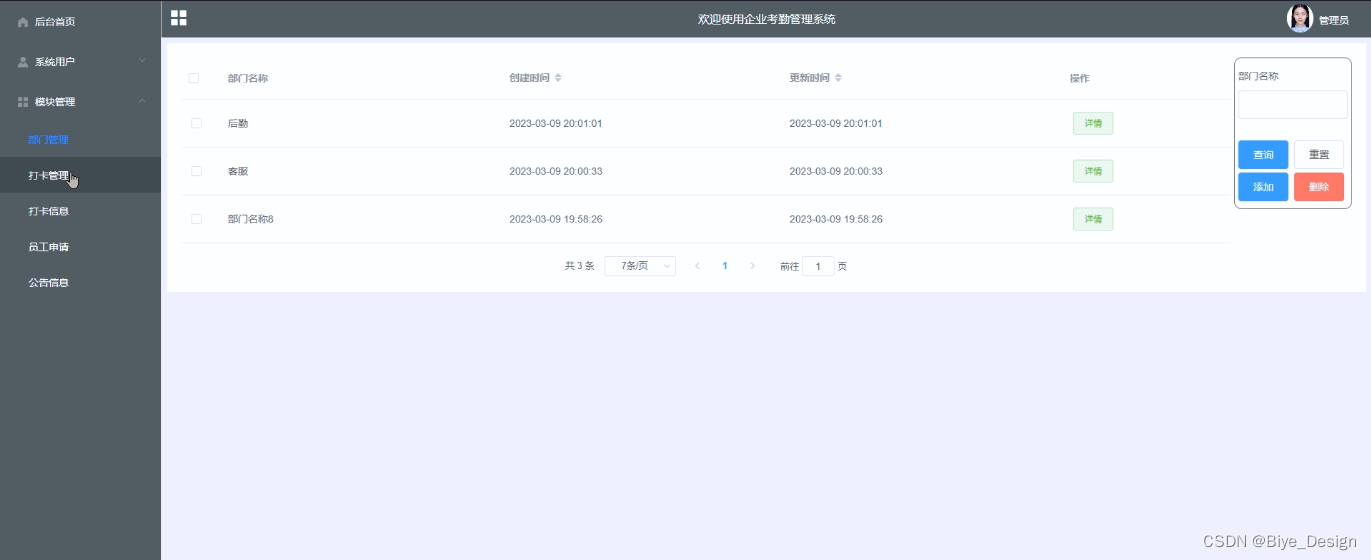Click the 详情 button for 后勤
The width and height of the screenshot is (1371, 560).
1093,123
